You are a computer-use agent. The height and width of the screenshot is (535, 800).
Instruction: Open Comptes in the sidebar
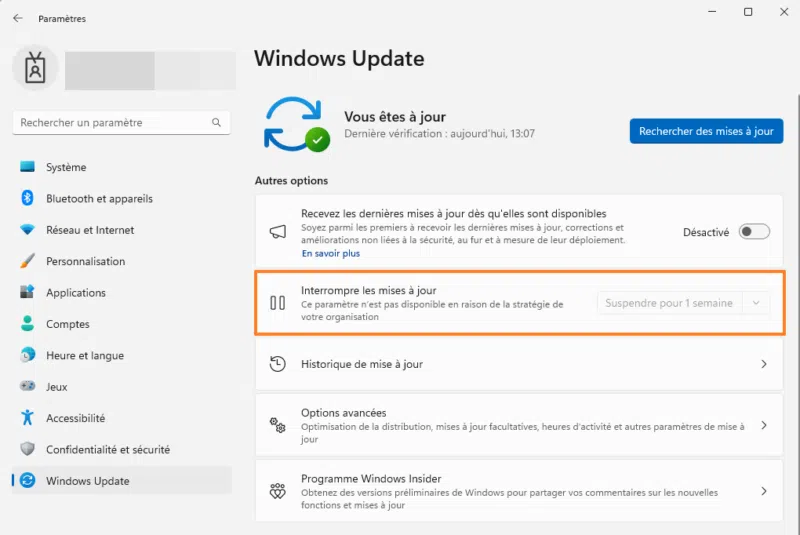click(x=68, y=324)
